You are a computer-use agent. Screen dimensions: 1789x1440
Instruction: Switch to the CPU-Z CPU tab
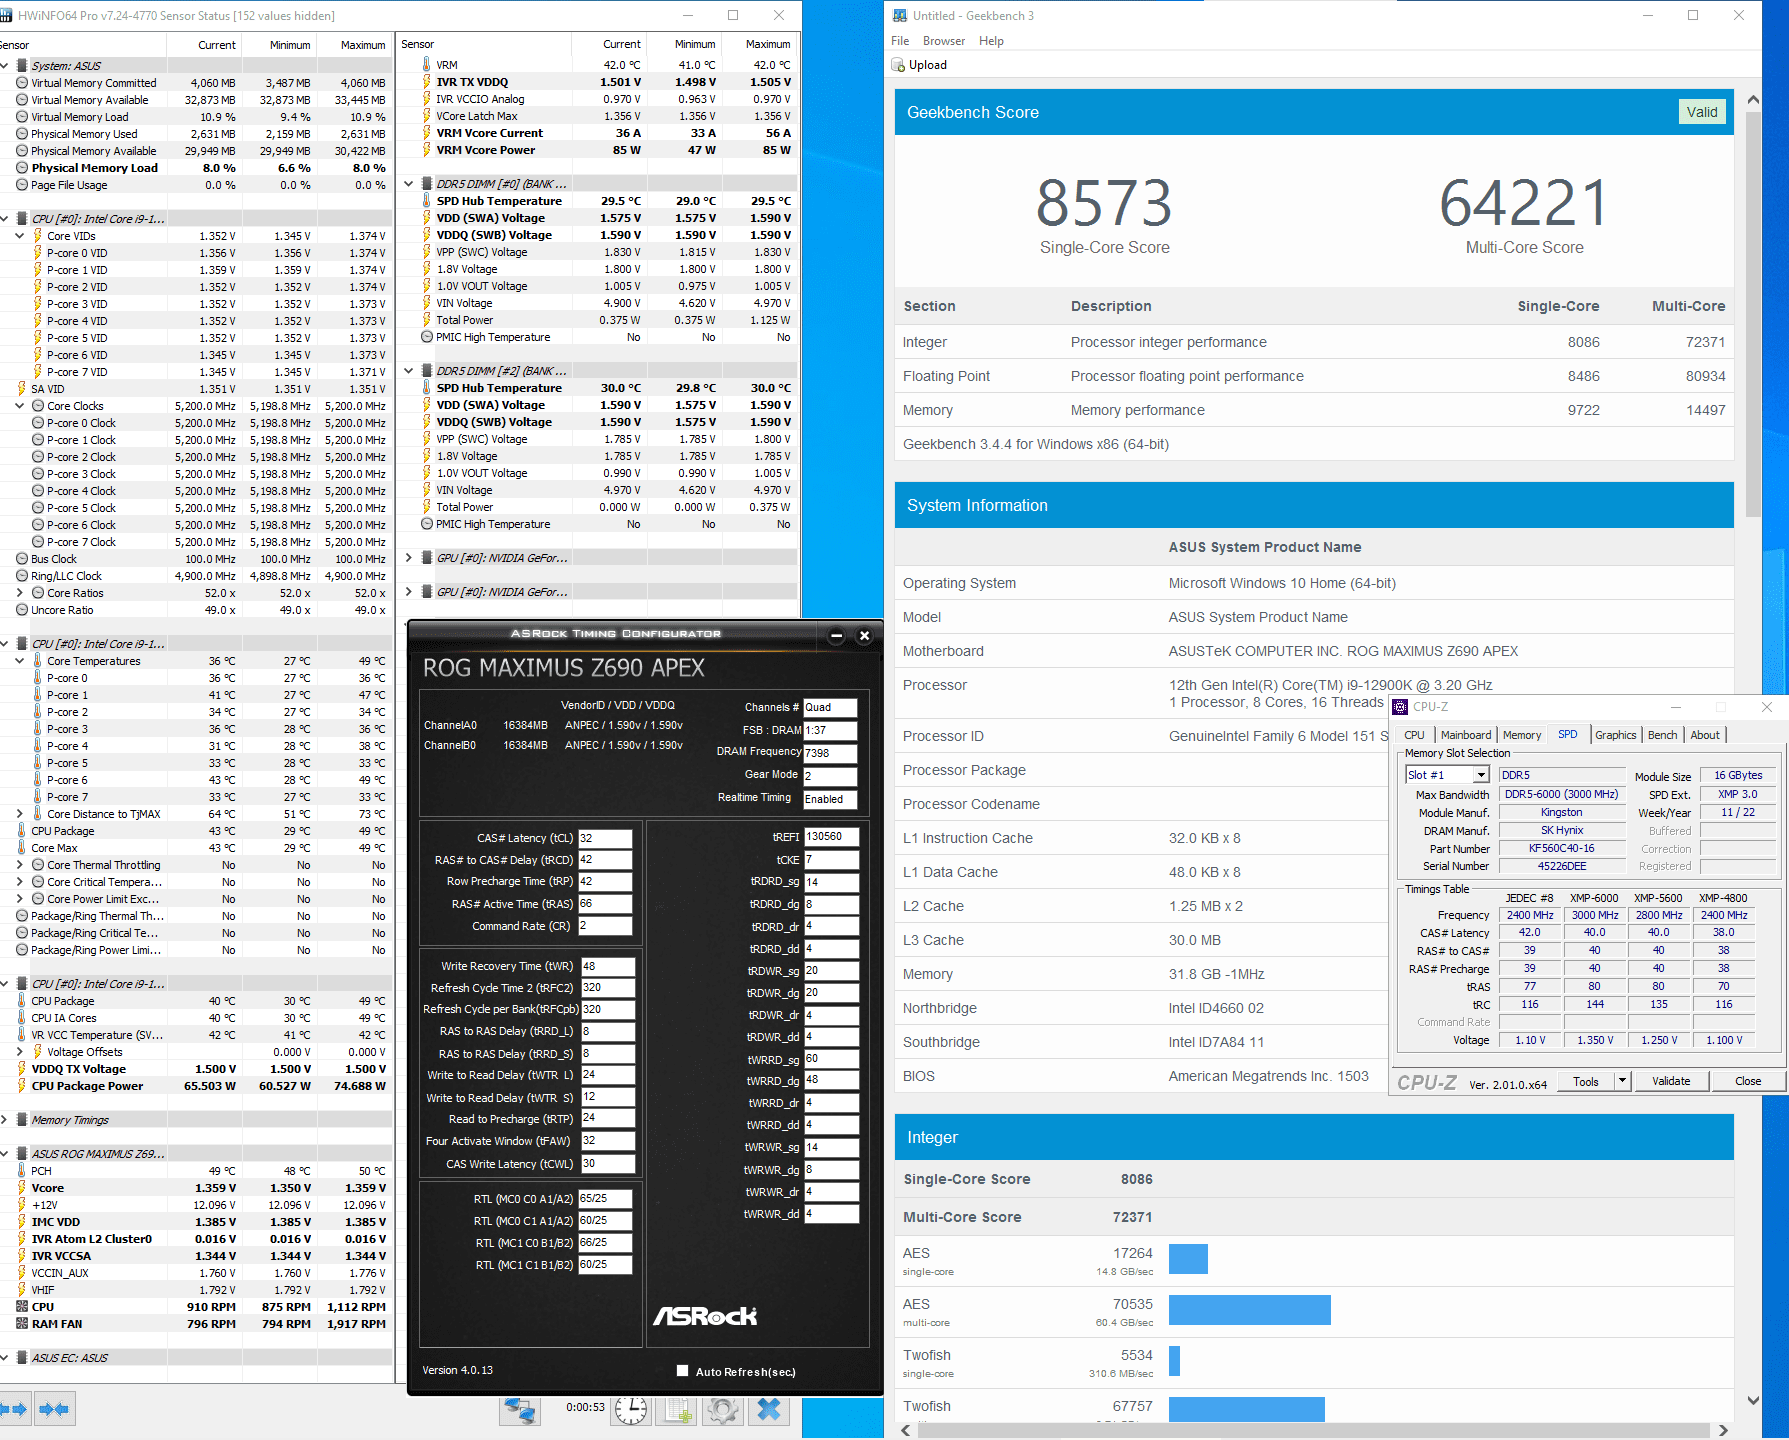tap(1414, 735)
